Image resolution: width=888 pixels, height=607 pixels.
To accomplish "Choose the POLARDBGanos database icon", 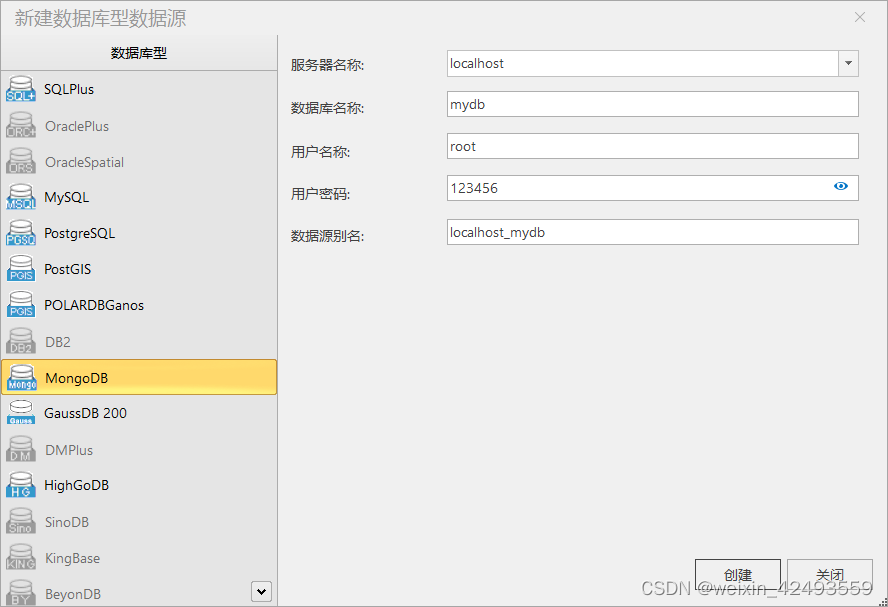I will (21, 305).
